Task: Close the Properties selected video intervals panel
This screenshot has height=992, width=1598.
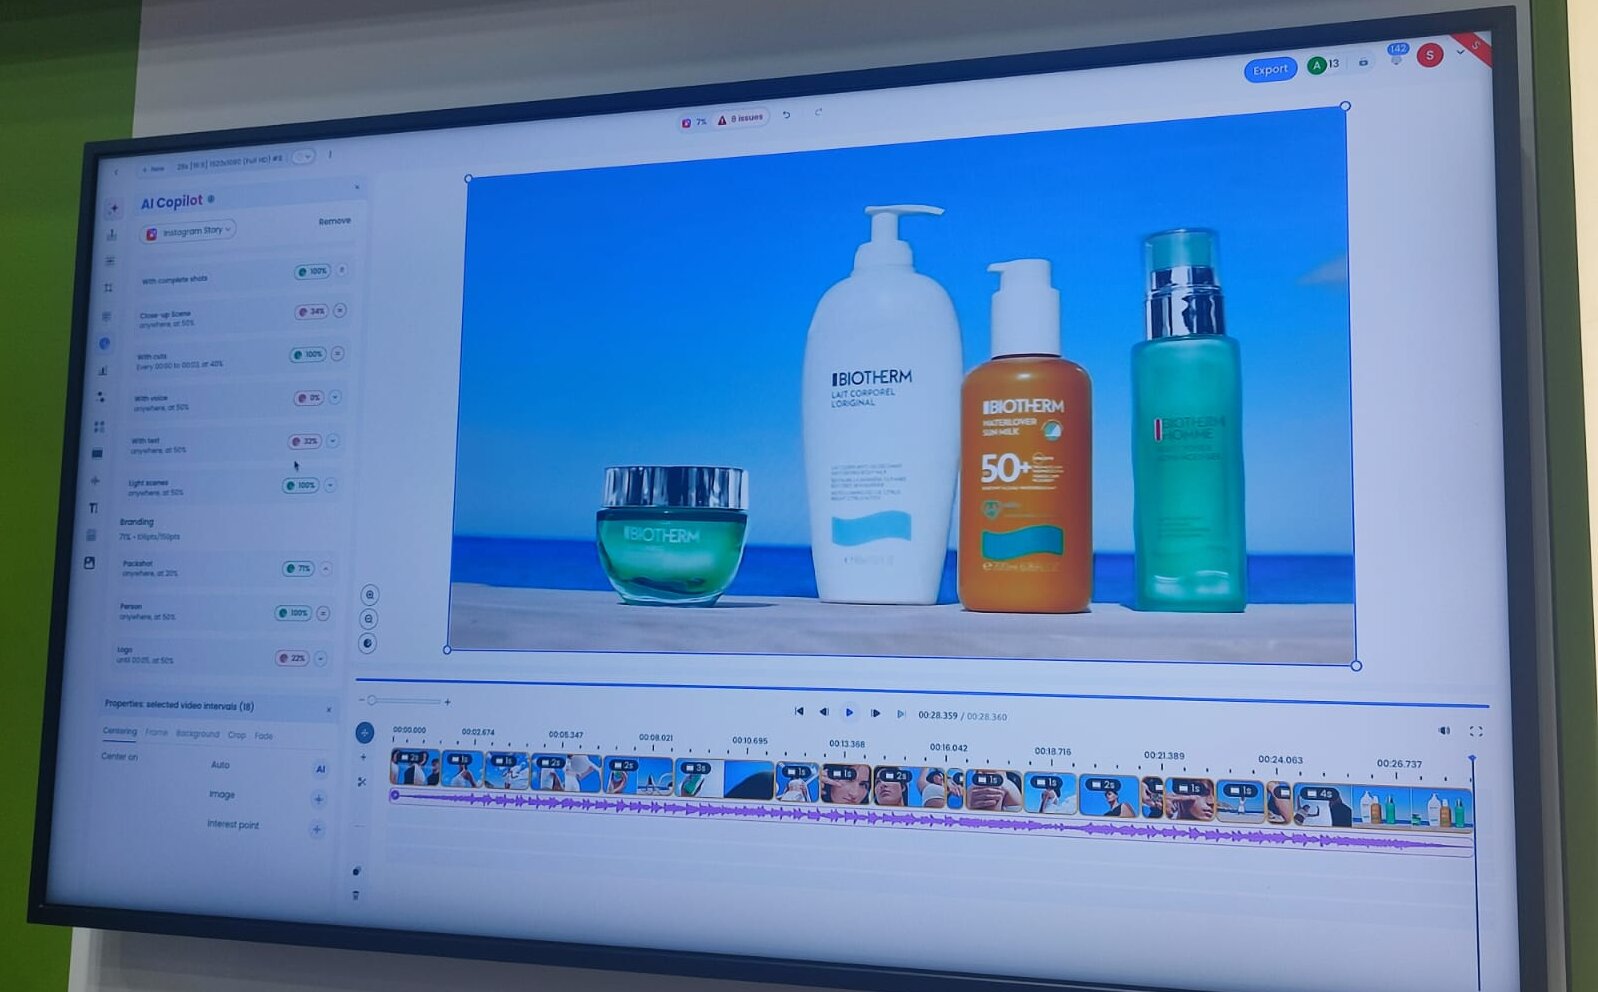Action: [329, 709]
